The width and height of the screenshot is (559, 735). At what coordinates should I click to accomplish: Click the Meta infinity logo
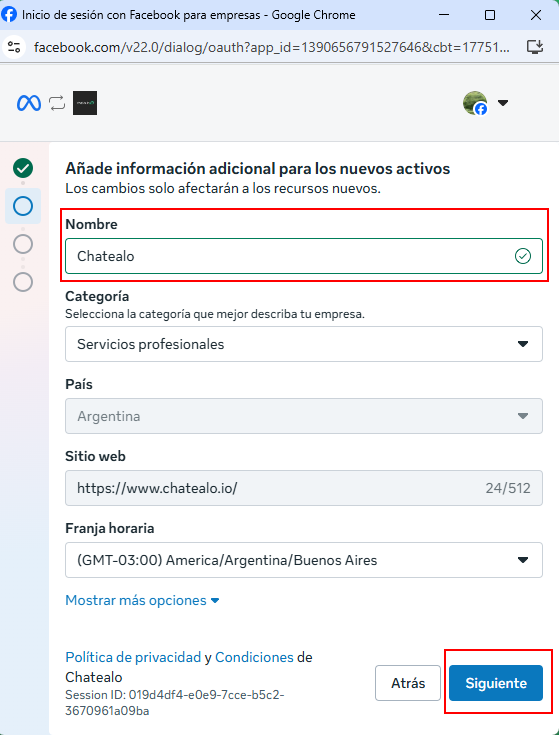(29, 103)
